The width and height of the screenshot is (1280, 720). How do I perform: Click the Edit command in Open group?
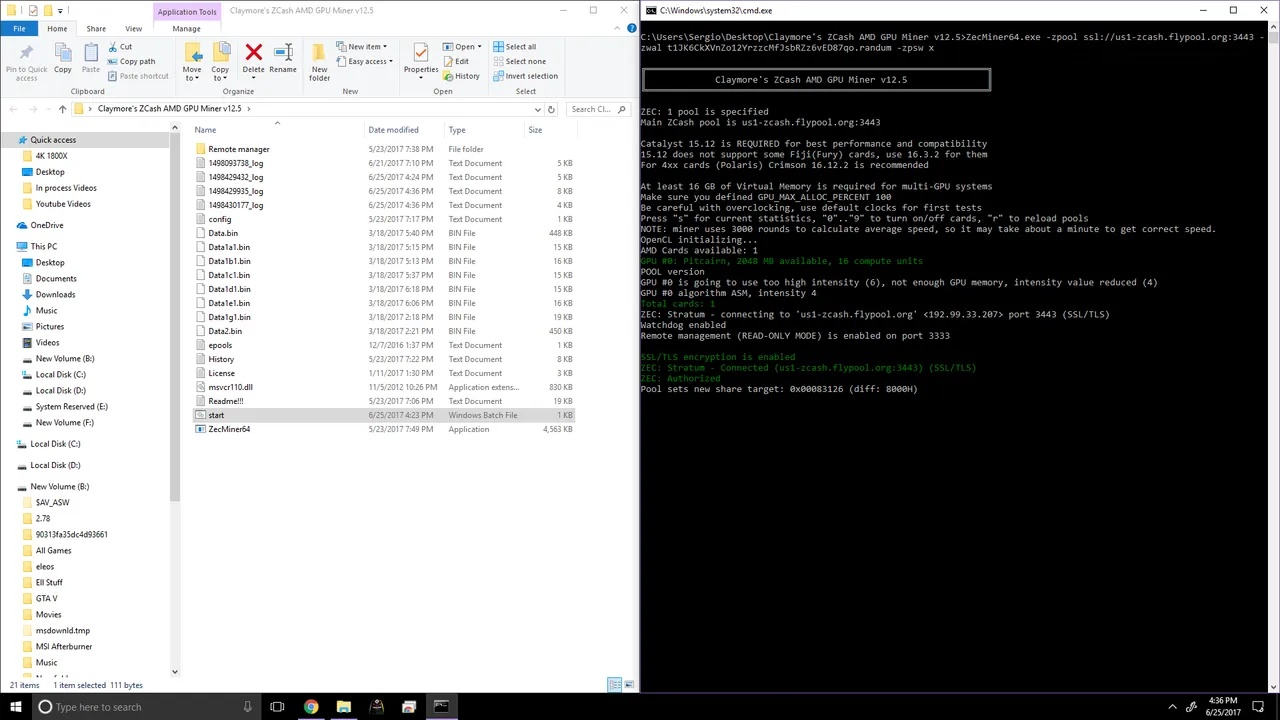coord(455,61)
